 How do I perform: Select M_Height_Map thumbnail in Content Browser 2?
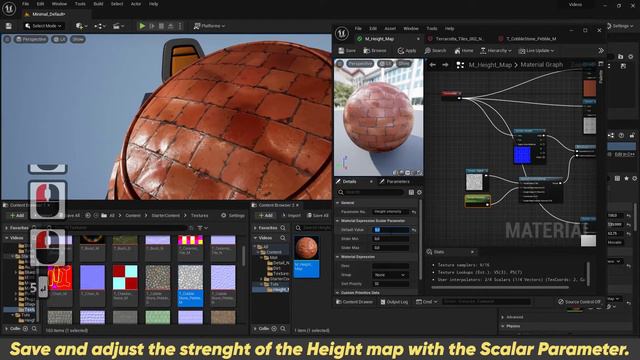pyautogui.click(x=307, y=256)
